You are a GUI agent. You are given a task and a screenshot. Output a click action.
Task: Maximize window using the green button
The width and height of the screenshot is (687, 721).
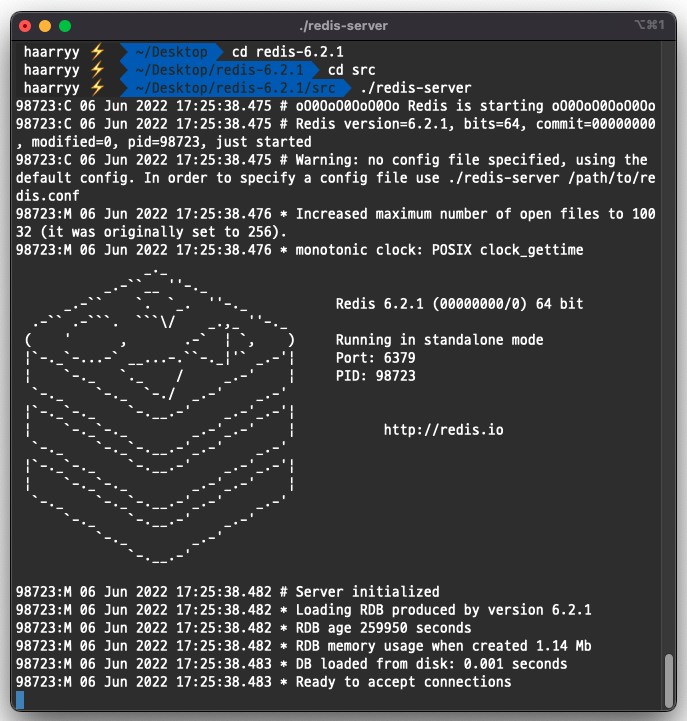pyautogui.click(x=65, y=26)
